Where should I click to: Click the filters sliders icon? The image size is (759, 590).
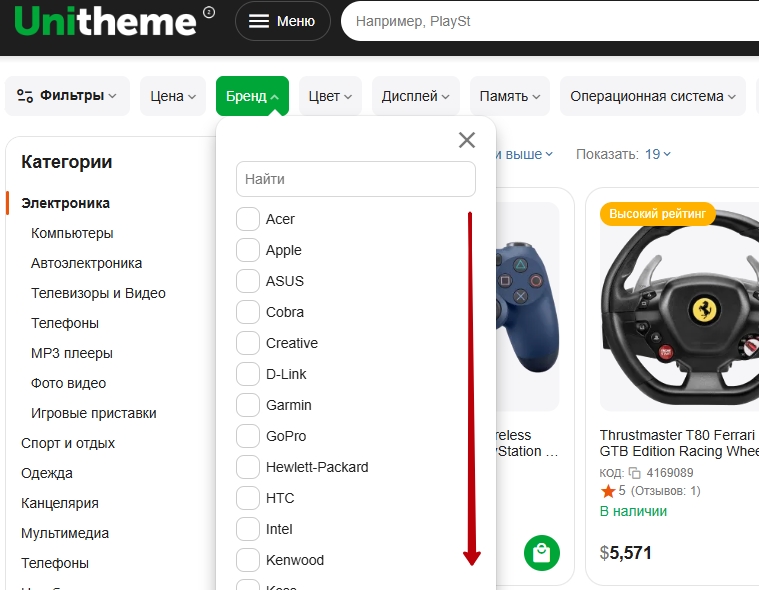coord(26,96)
